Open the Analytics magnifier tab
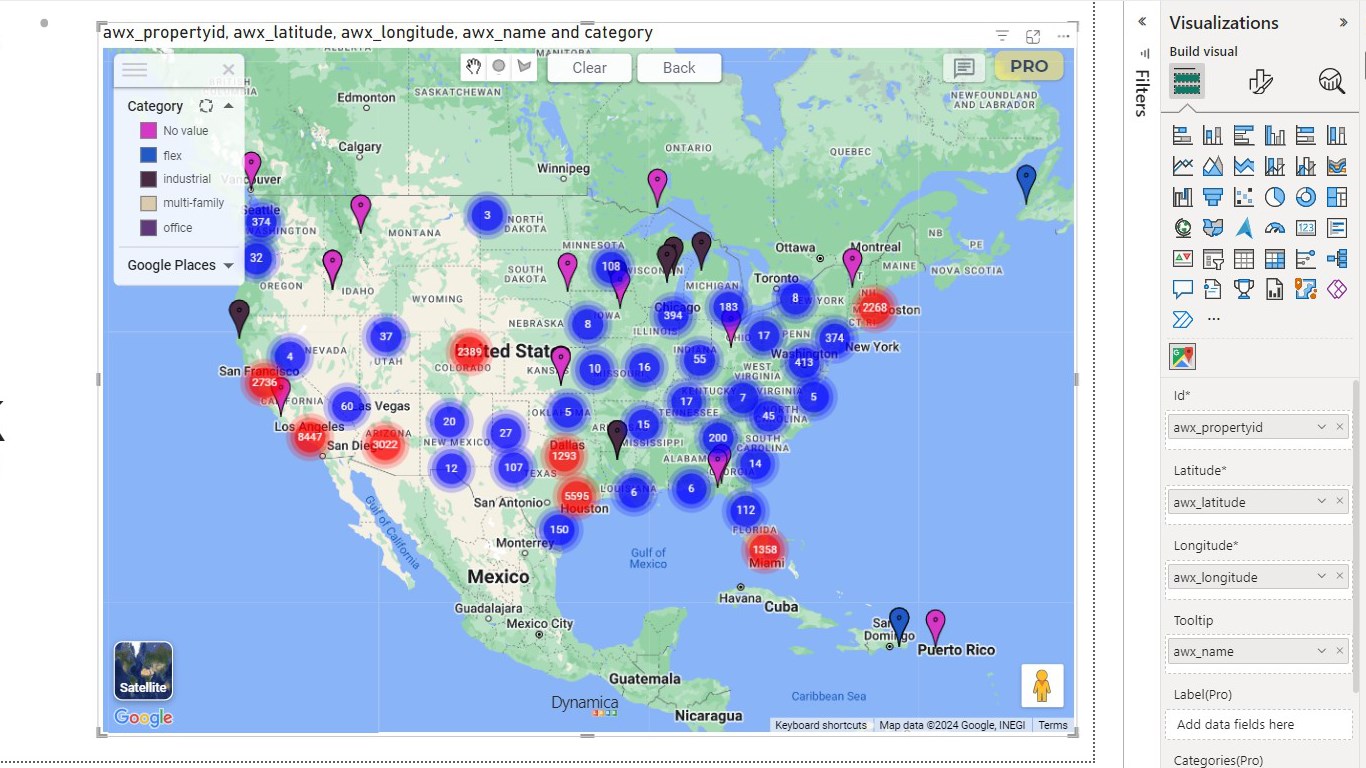1366x768 pixels. 1331,81
